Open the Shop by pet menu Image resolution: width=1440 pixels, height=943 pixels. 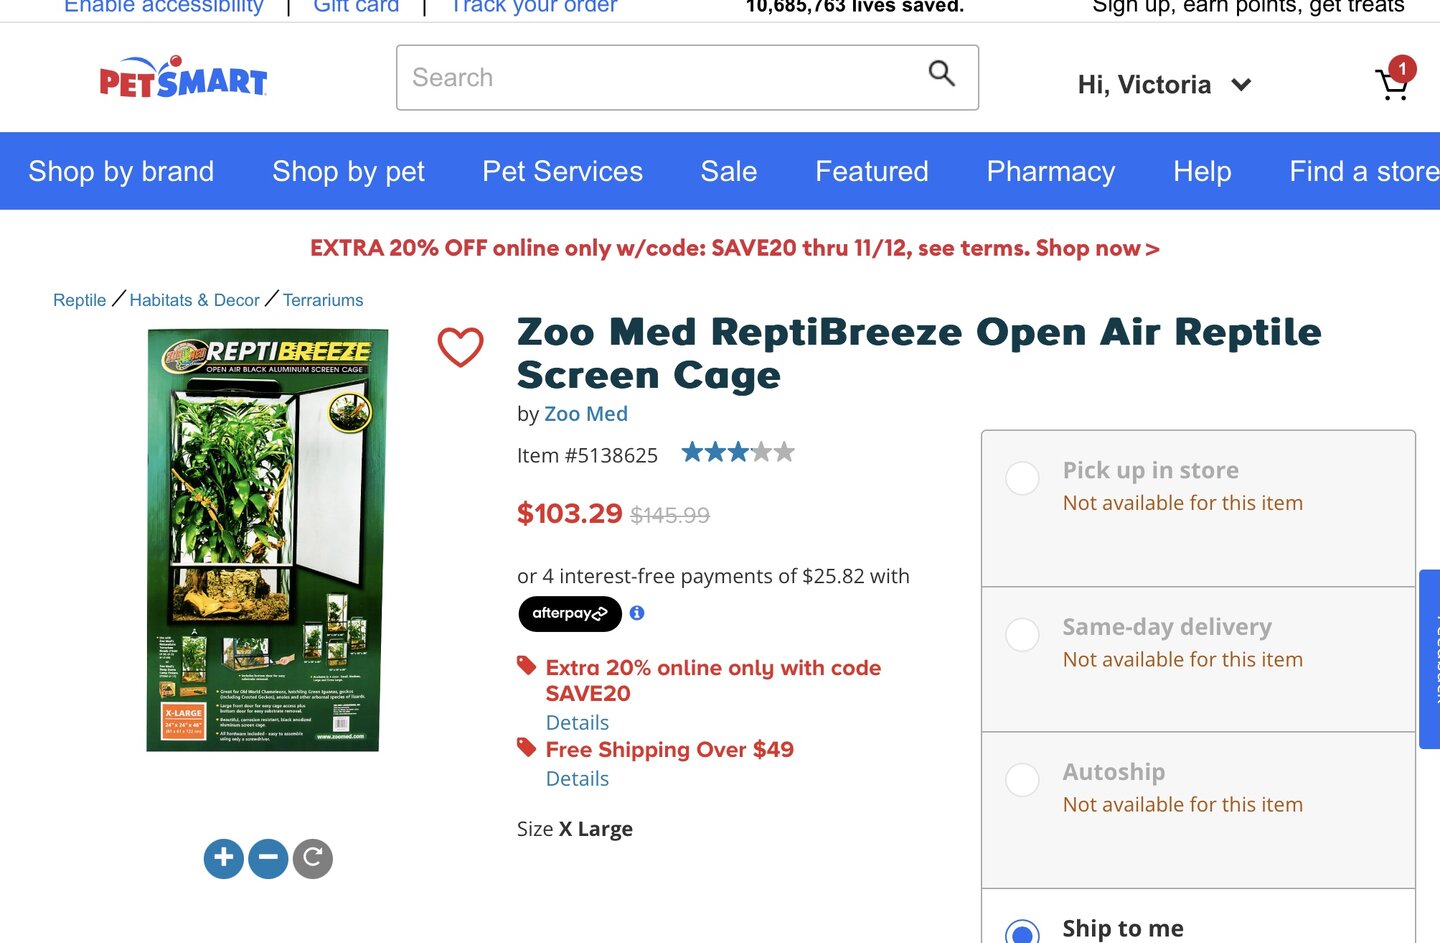click(348, 171)
